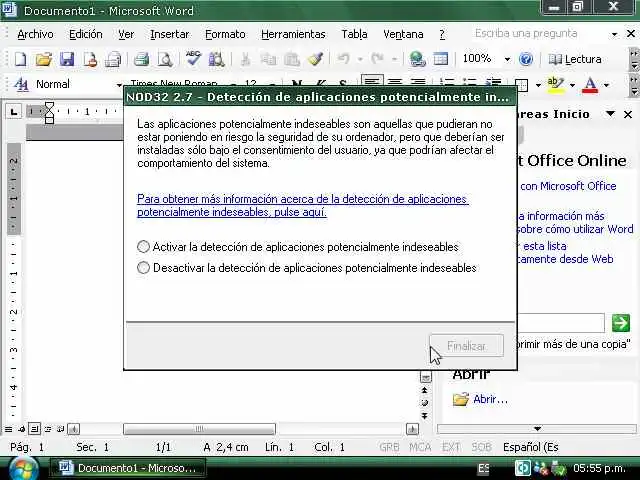The width and height of the screenshot is (640, 480).
Task: Select Desactivar la detección radio button
Action: [143, 268]
